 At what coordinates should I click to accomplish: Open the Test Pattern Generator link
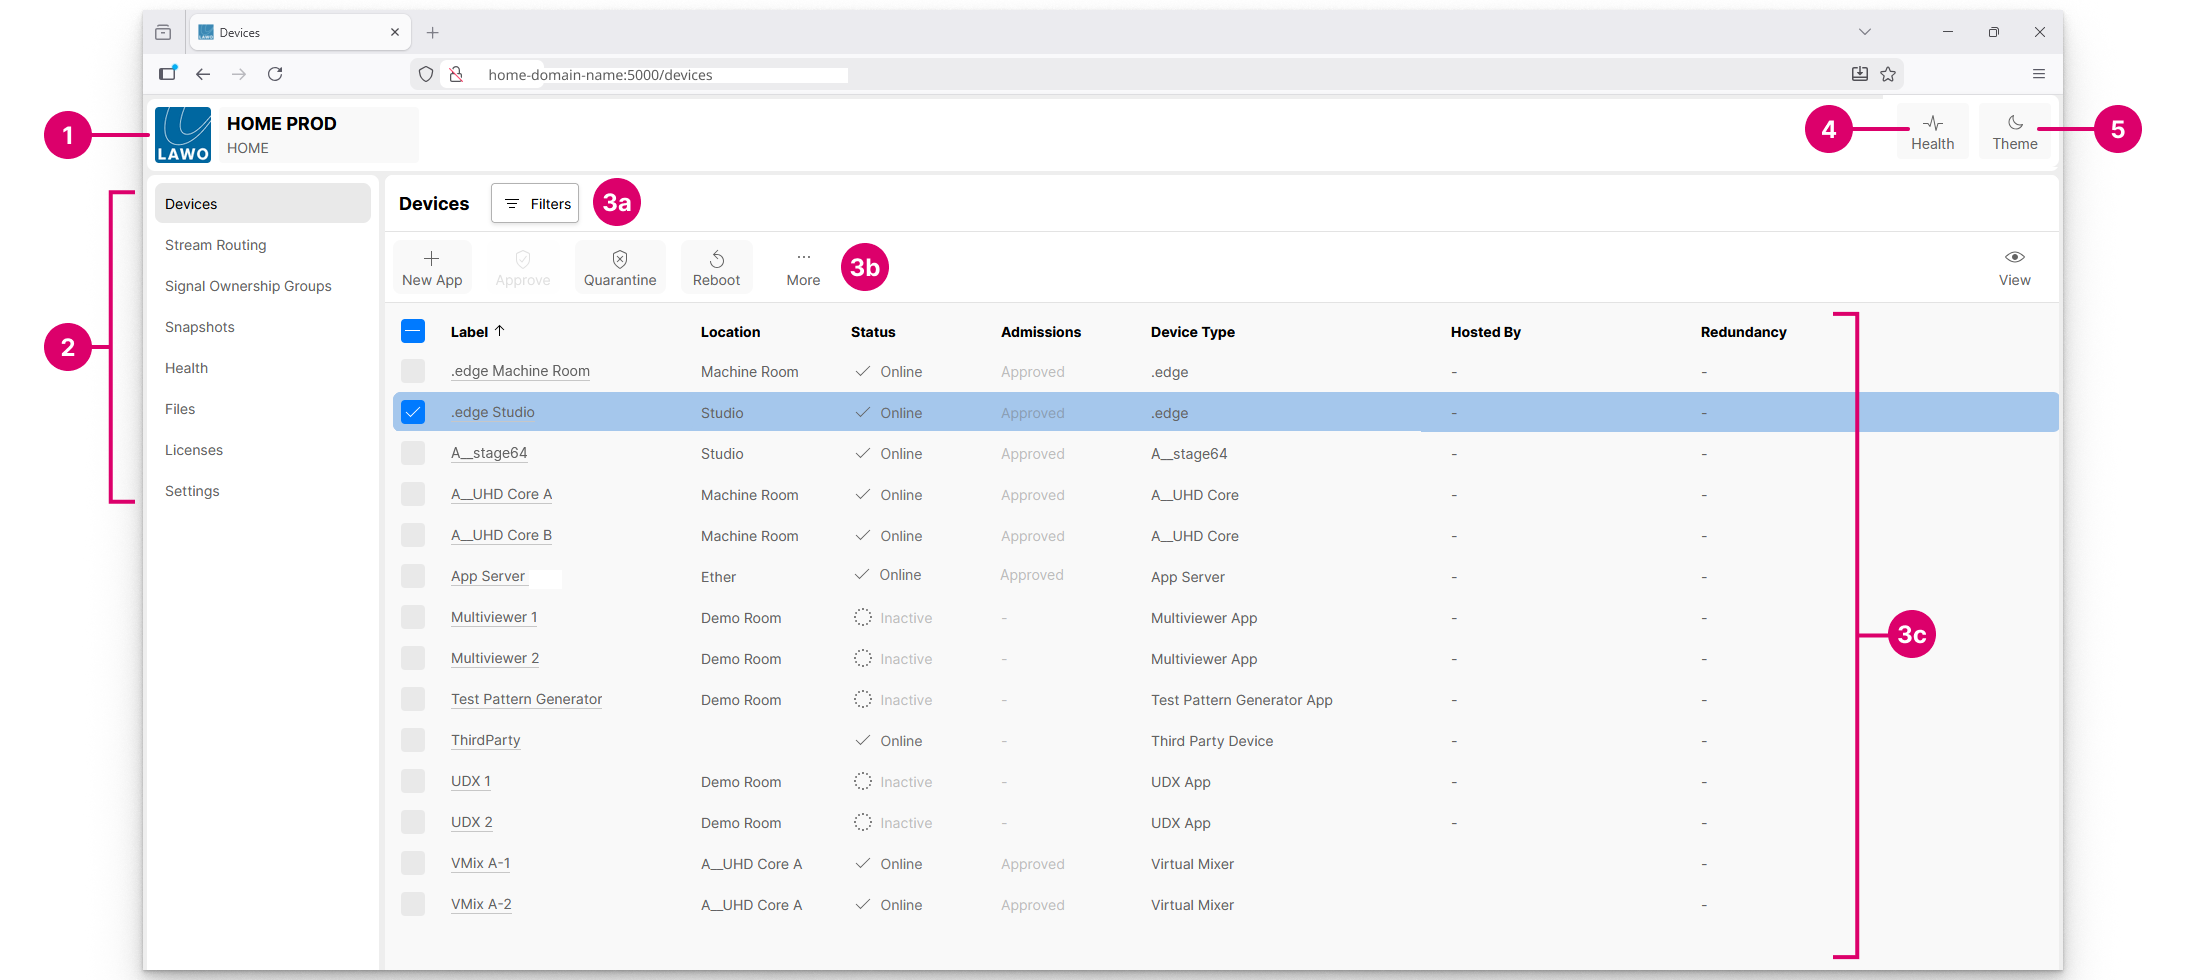click(x=526, y=699)
